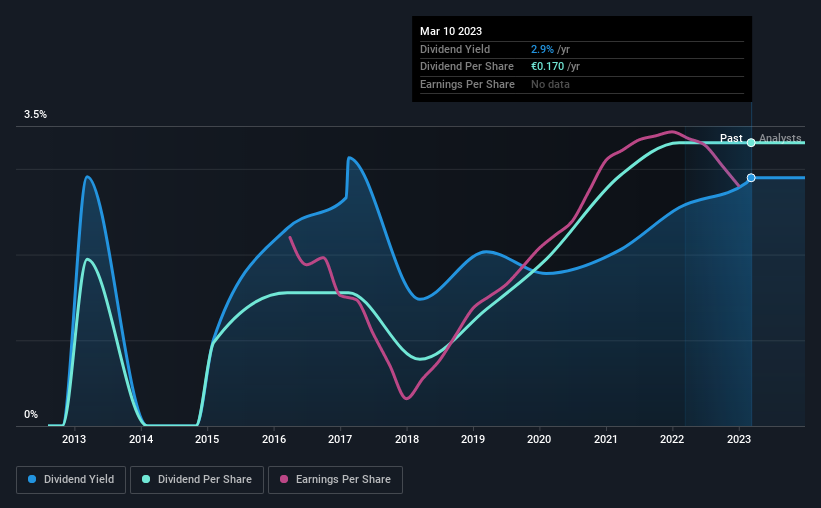
Task: Click the 3.5% y-axis label
Action: click(x=35, y=114)
